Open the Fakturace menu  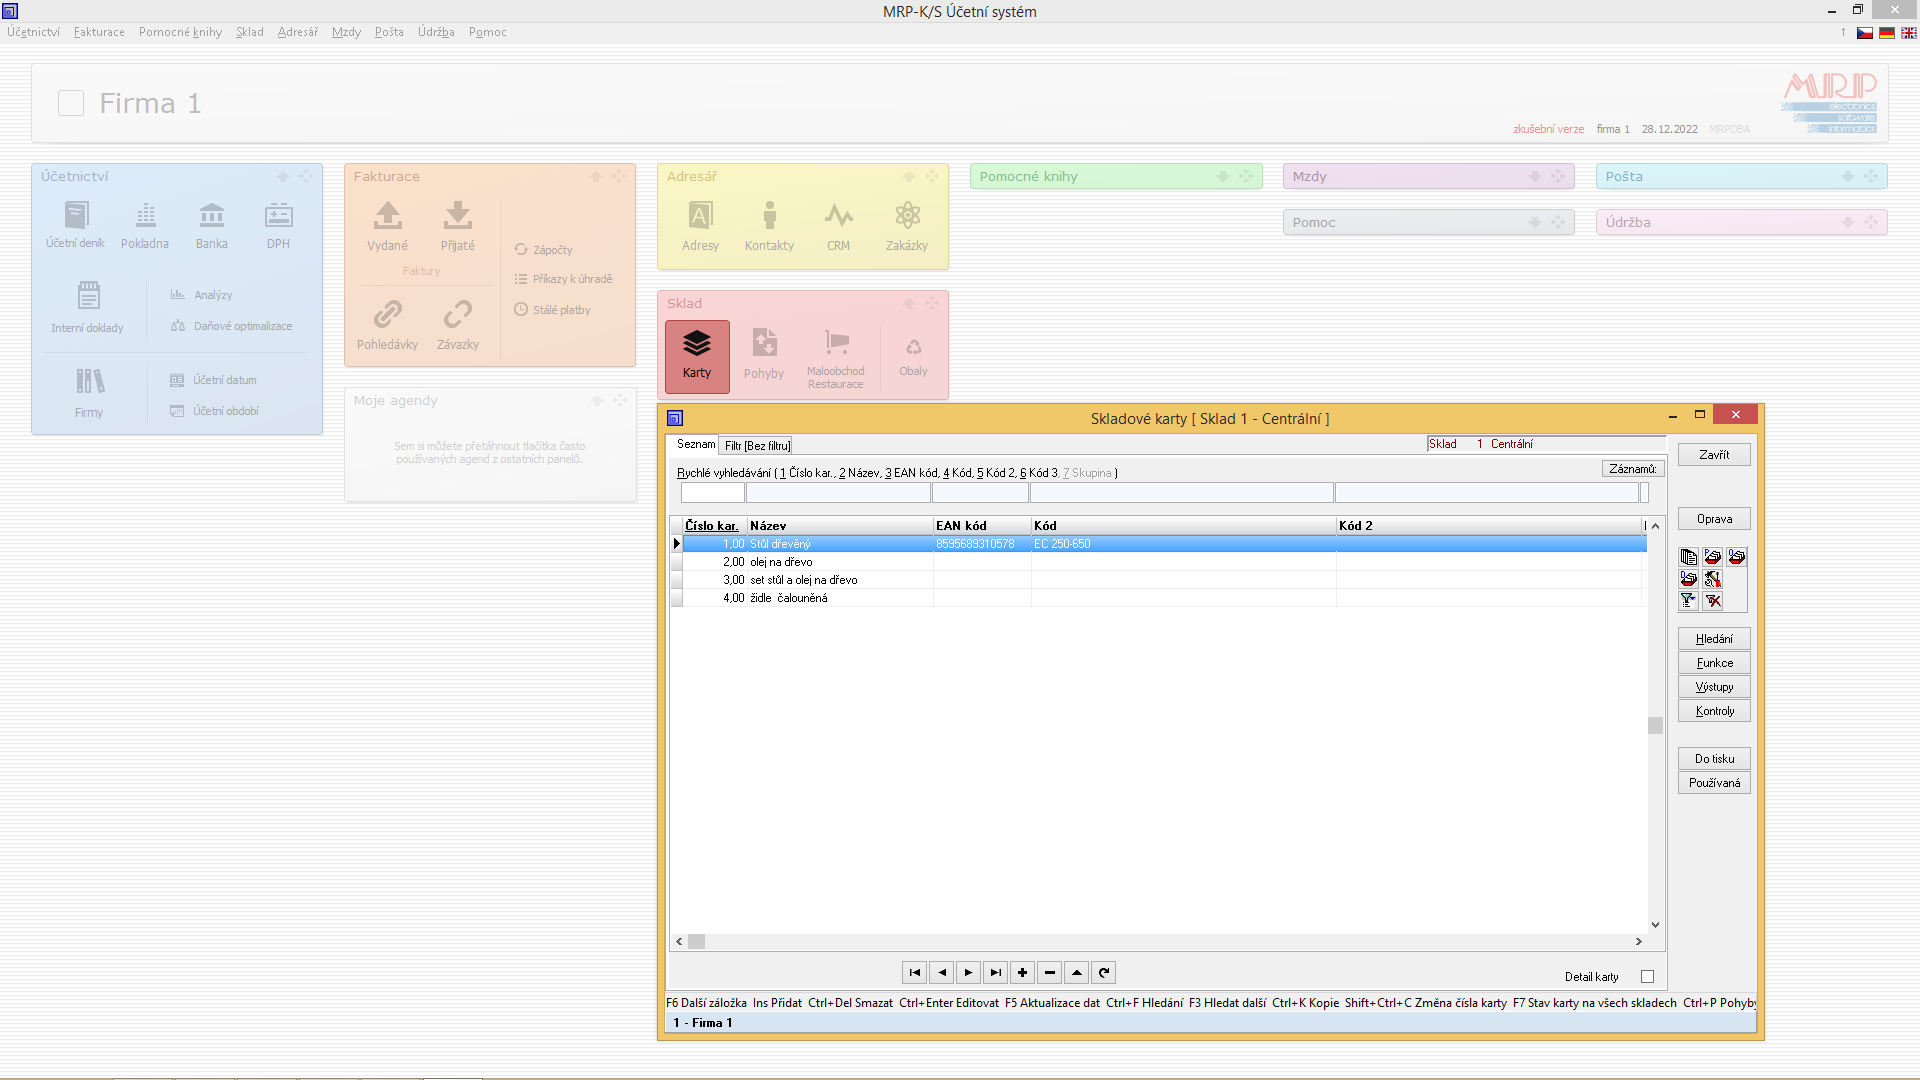[x=99, y=32]
